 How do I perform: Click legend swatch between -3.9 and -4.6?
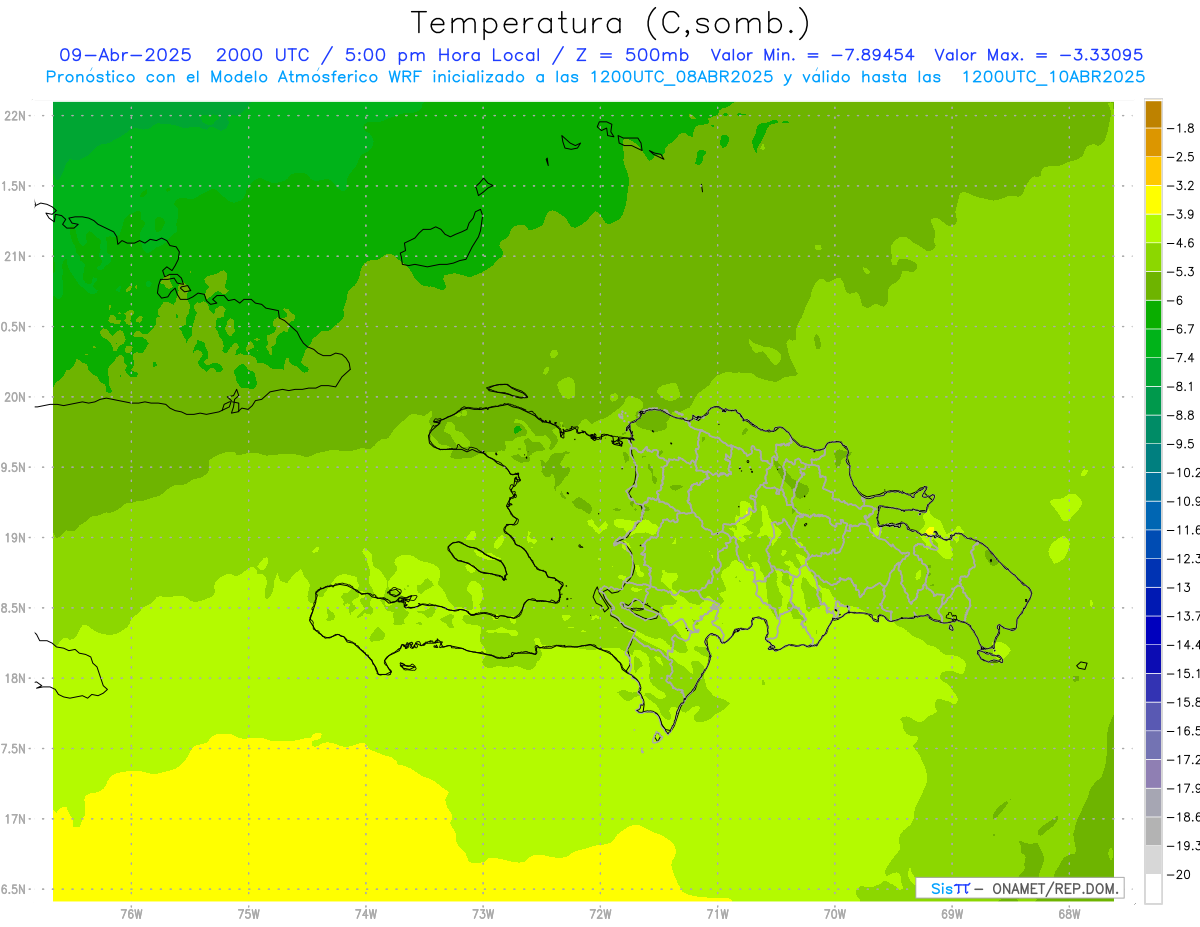(1153, 229)
